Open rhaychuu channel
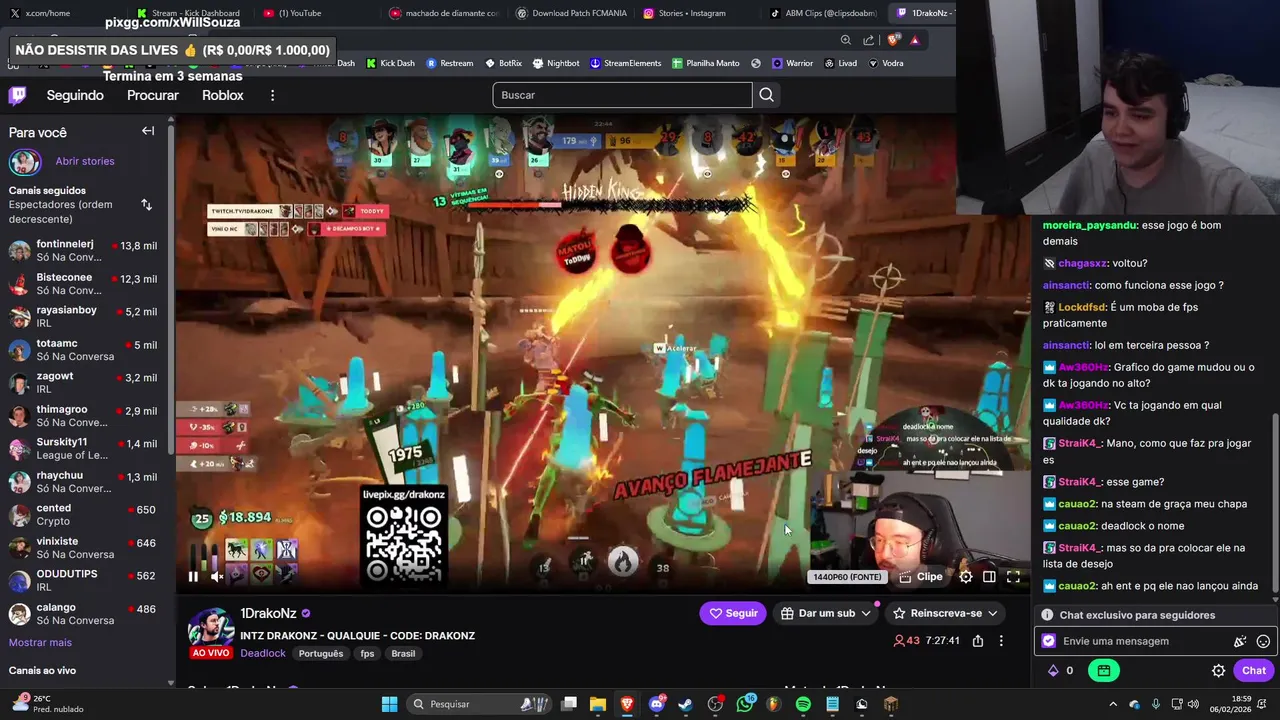The image size is (1280, 720). pos(84,482)
